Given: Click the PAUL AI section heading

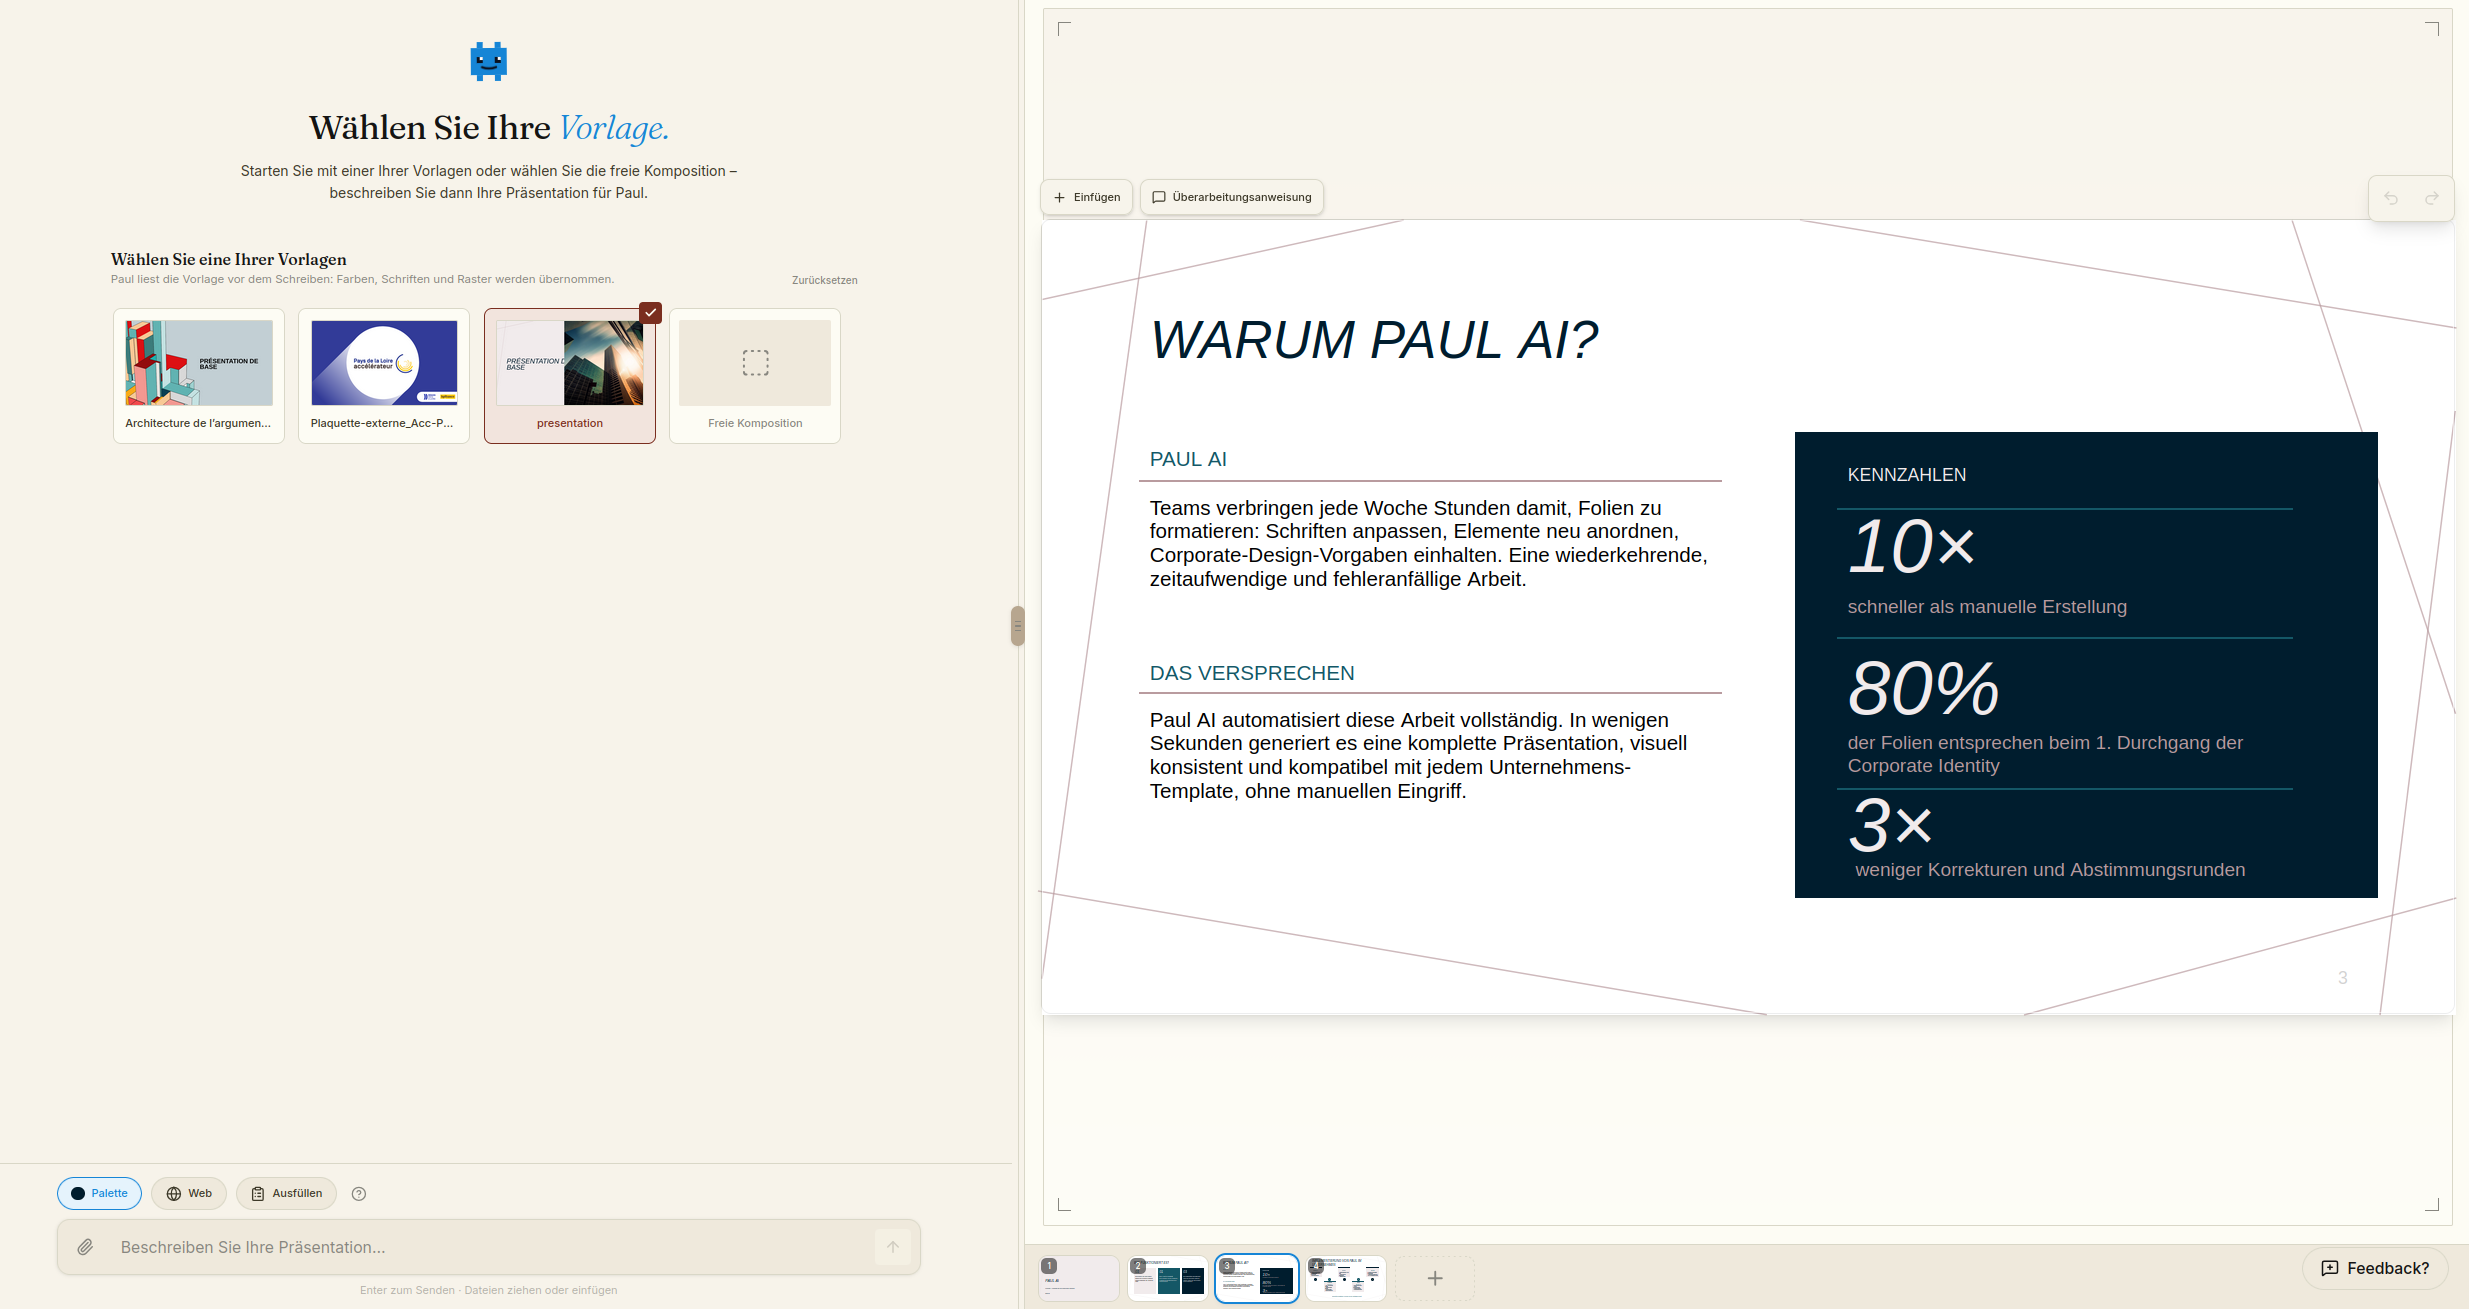Looking at the screenshot, I should pos(1188,459).
